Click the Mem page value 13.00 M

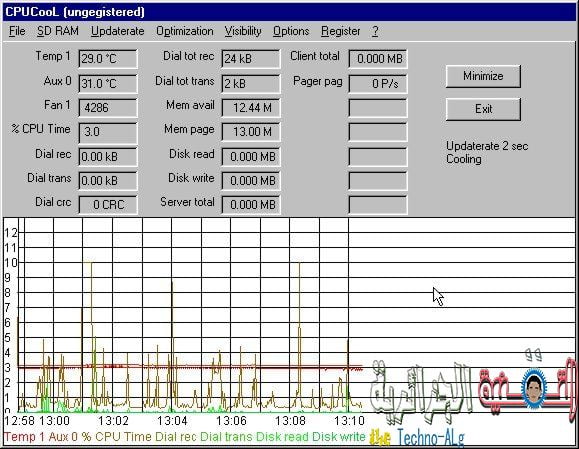pos(251,132)
